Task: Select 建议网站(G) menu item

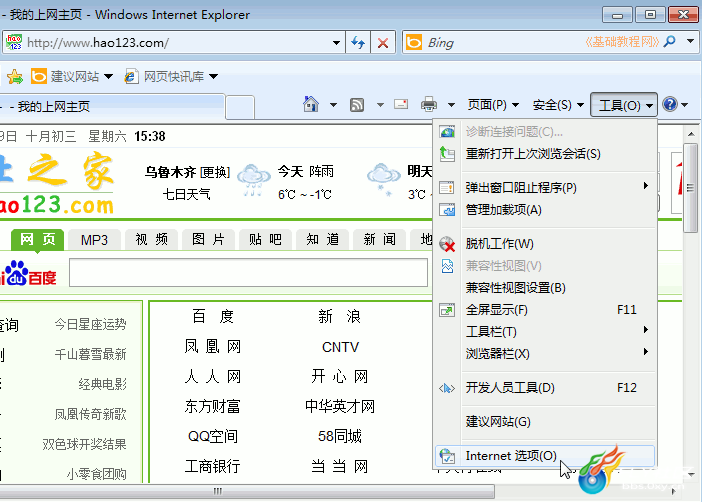Action: 544,421
